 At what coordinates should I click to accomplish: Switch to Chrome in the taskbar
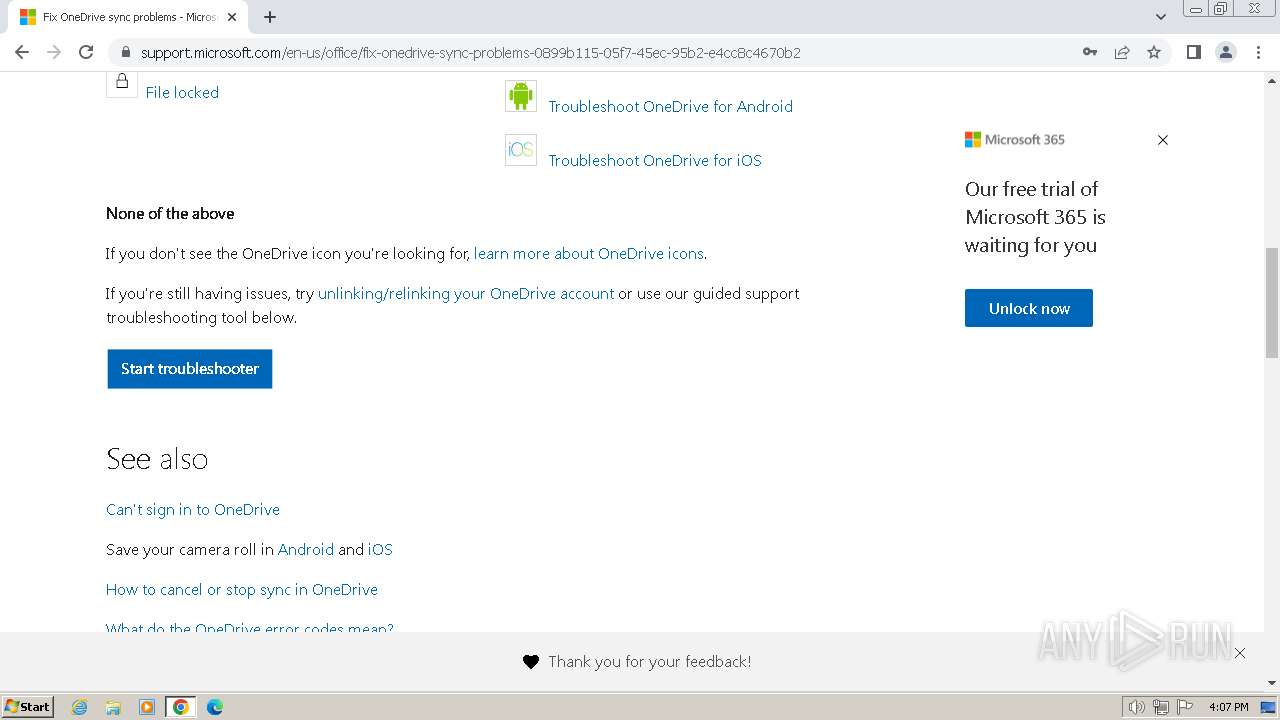(181, 707)
